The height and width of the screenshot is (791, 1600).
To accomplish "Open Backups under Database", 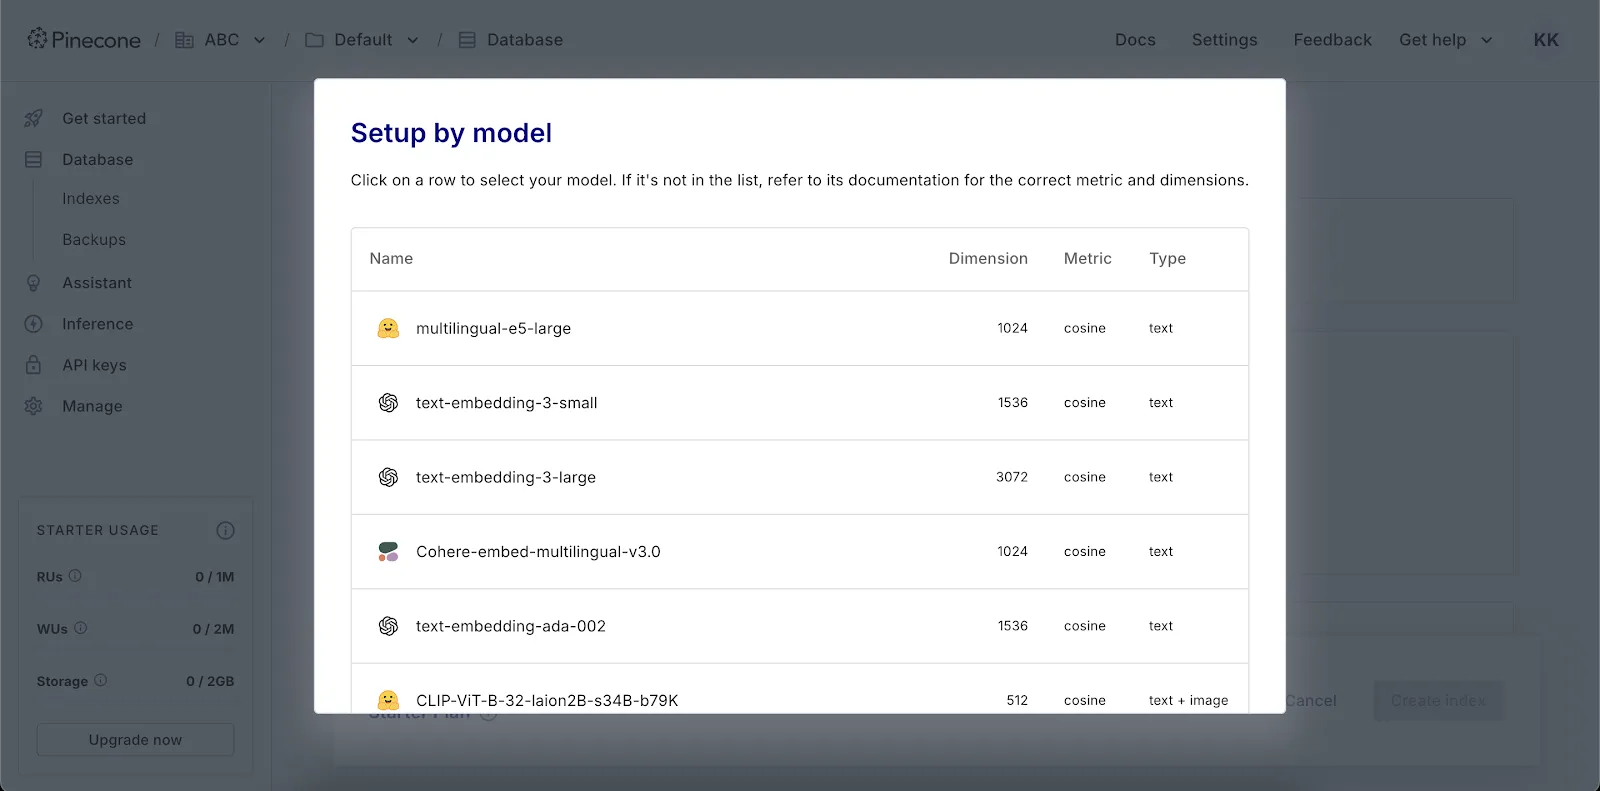I will (x=94, y=240).
